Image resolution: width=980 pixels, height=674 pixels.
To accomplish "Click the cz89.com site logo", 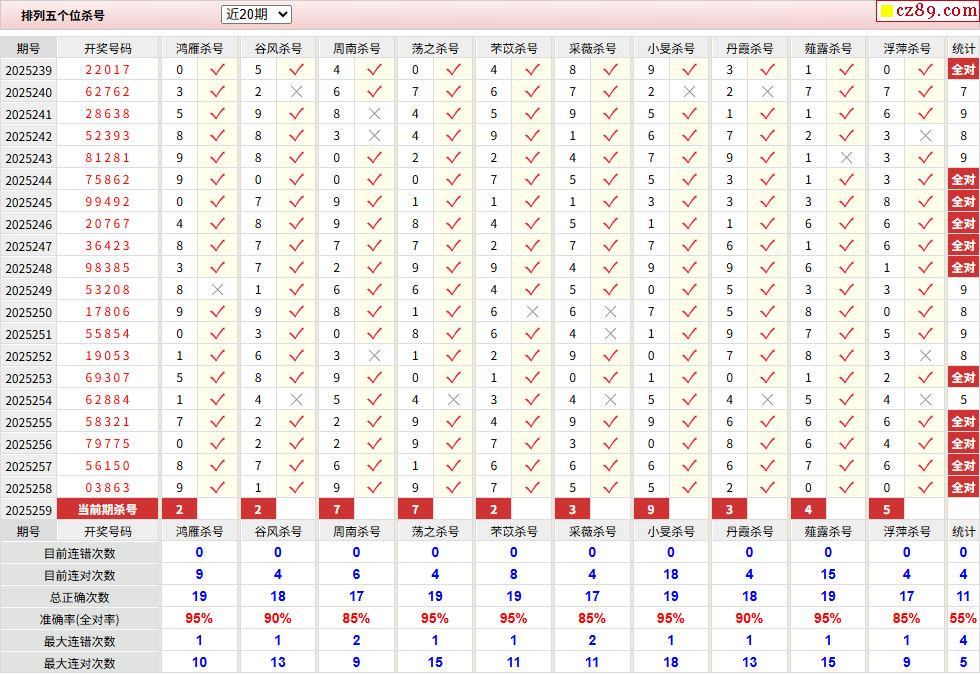I will point(928,11).
